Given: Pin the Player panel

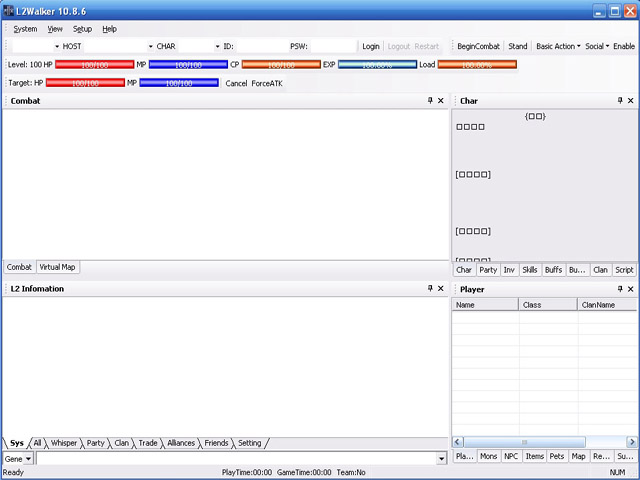Looking at the screenshot, I should tap(620, 289).
